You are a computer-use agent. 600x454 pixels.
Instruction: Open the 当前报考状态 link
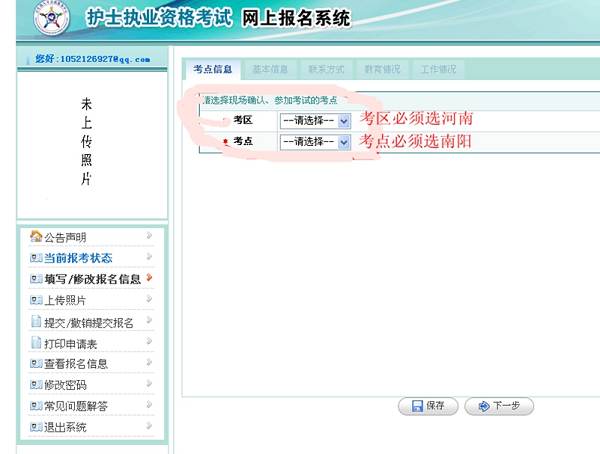coord(84,258)
